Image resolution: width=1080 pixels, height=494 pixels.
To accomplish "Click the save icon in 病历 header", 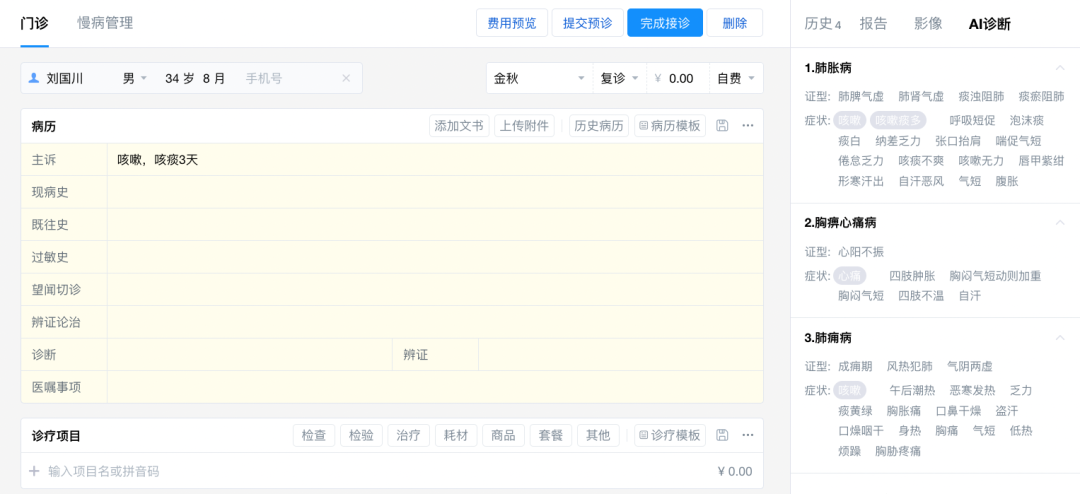I will tap(722, 126).
